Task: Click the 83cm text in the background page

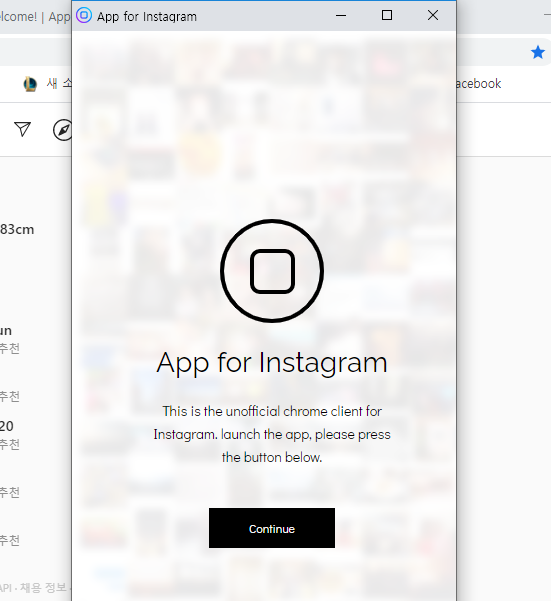Action: tap(17, 229)
